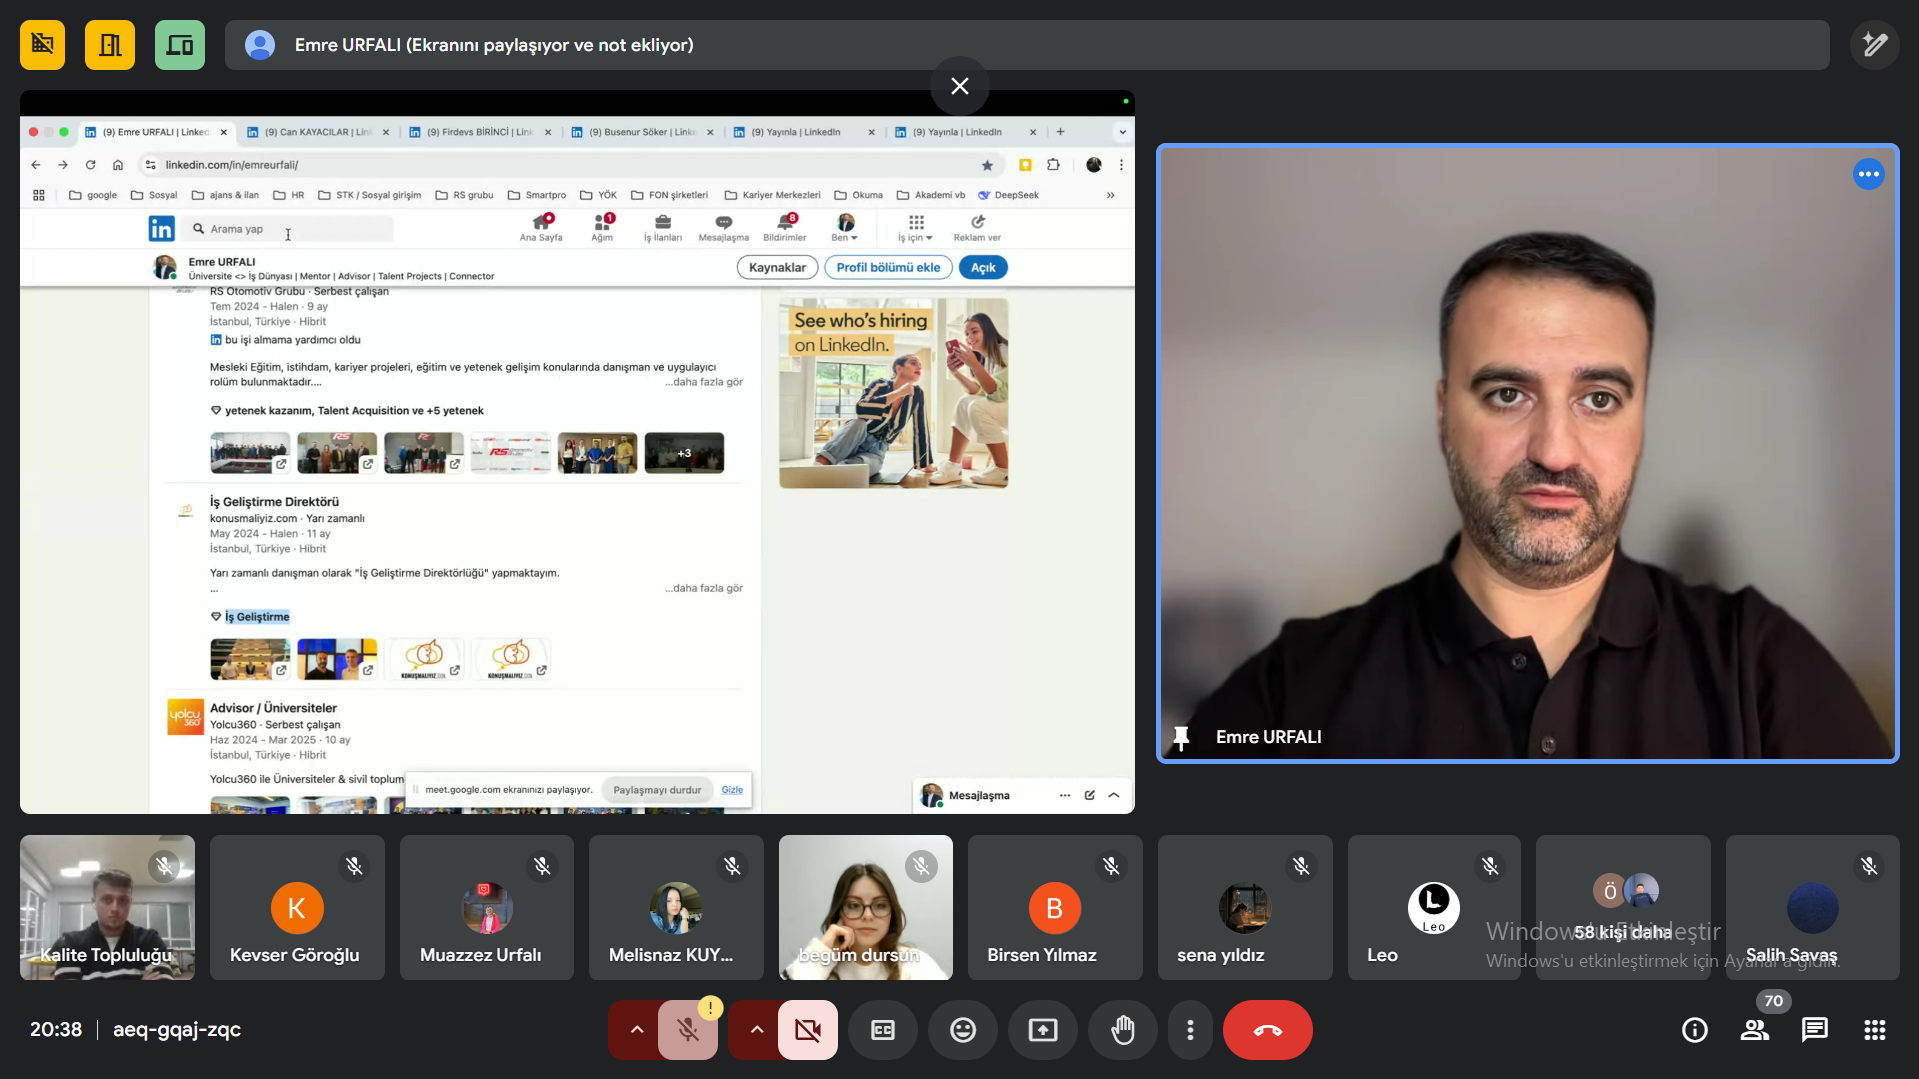Image resolution: width=1919 pixels, height=1079 pixels.
Task: Click the Profil bölümü ekle button
Action: (888, 268)
